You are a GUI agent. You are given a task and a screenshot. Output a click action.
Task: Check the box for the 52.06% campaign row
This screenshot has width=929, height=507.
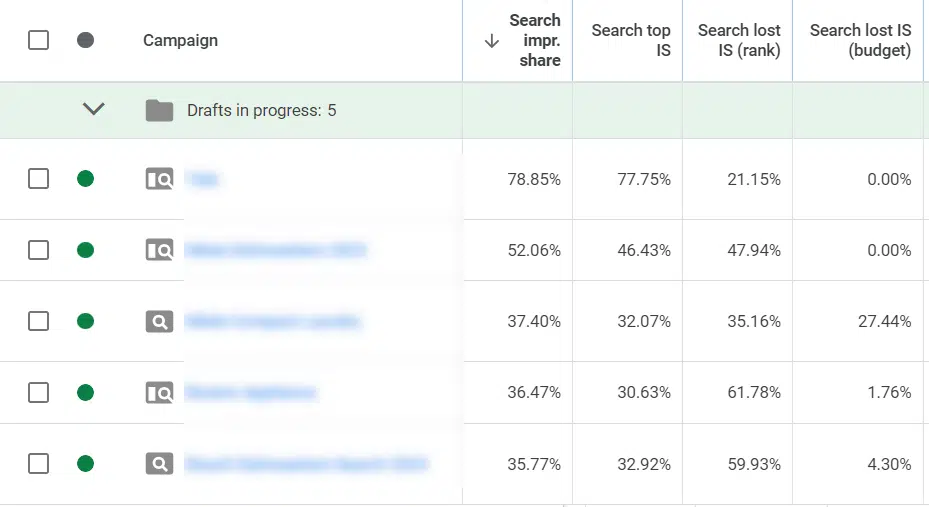pyautogui.click(x=38, y=250)
